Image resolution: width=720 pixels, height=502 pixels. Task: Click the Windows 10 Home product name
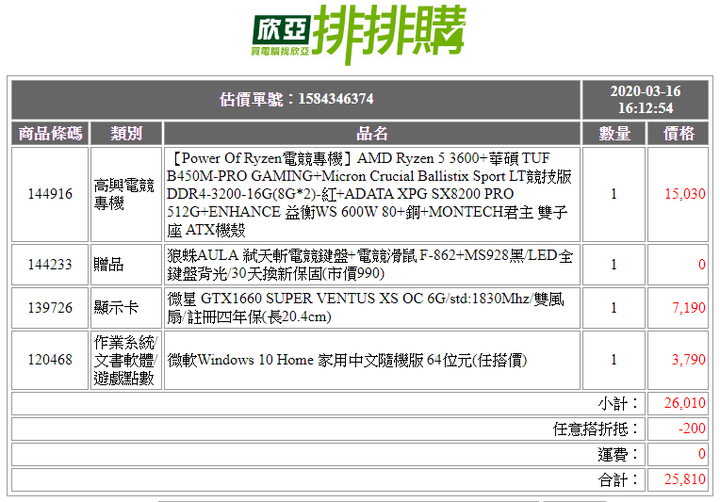347,360
